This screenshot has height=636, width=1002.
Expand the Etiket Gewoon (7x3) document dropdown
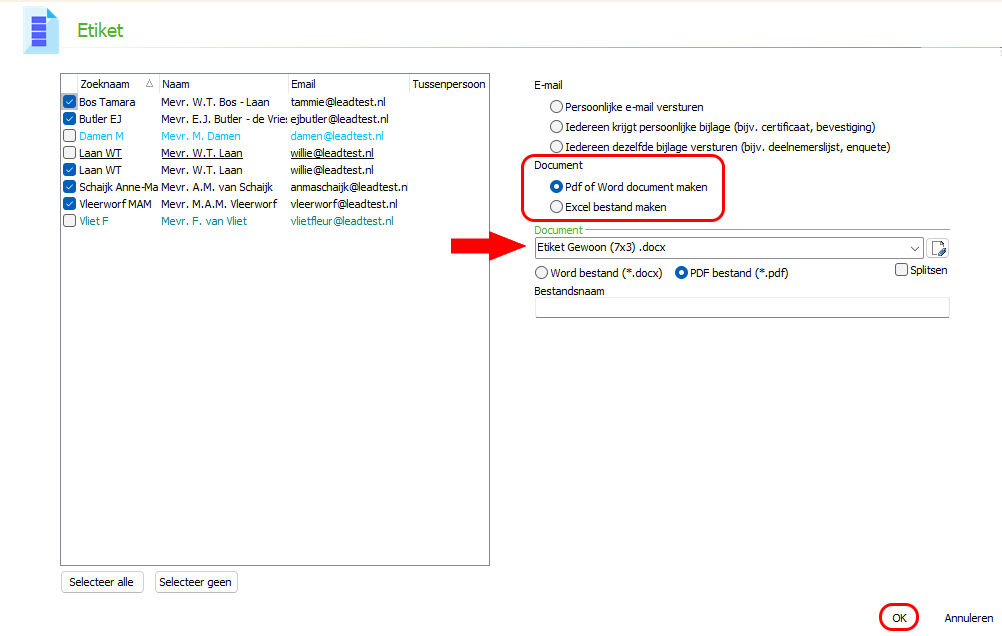914,248
